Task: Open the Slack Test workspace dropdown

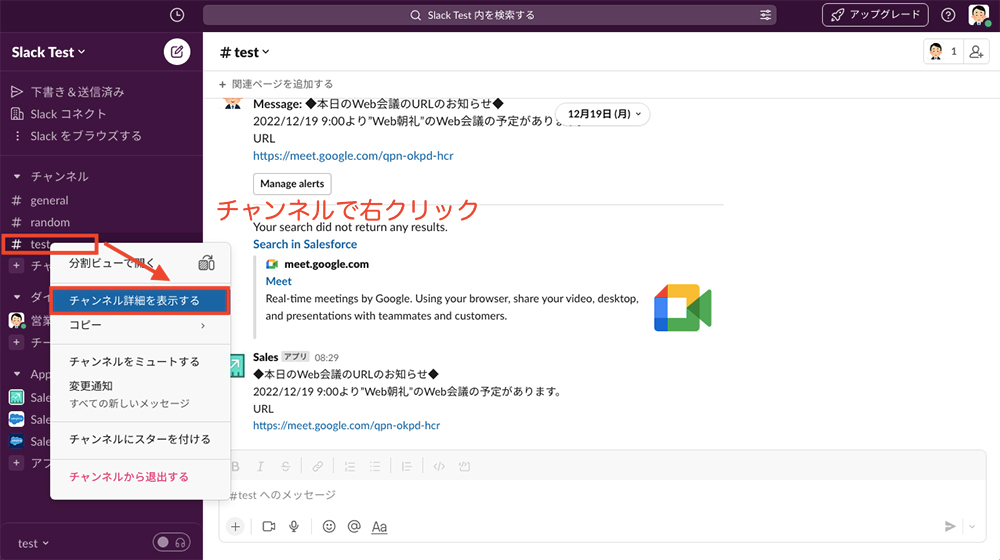Action: click(48, 52)
